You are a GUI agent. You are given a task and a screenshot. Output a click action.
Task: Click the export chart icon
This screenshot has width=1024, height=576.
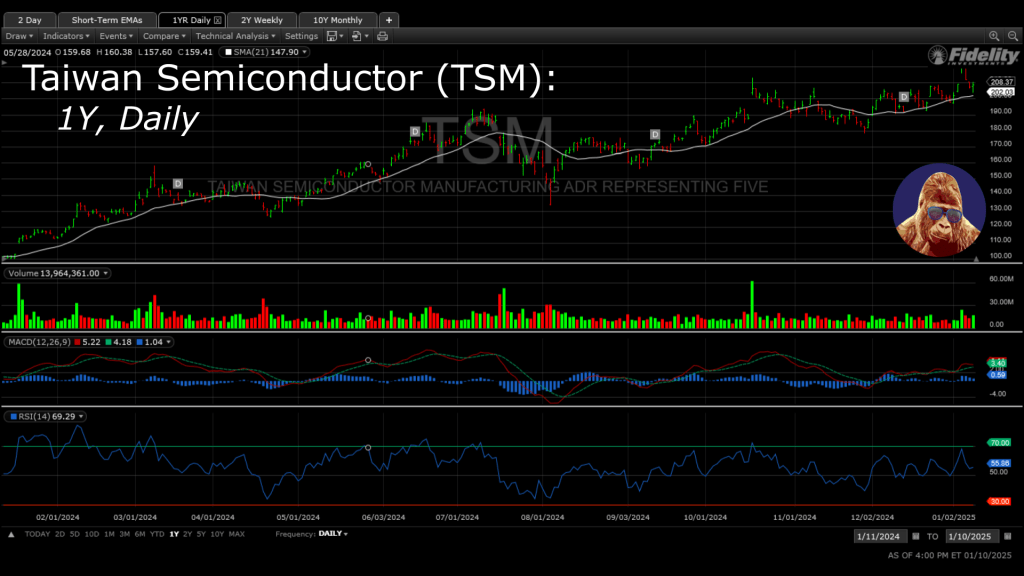[357, 36]
